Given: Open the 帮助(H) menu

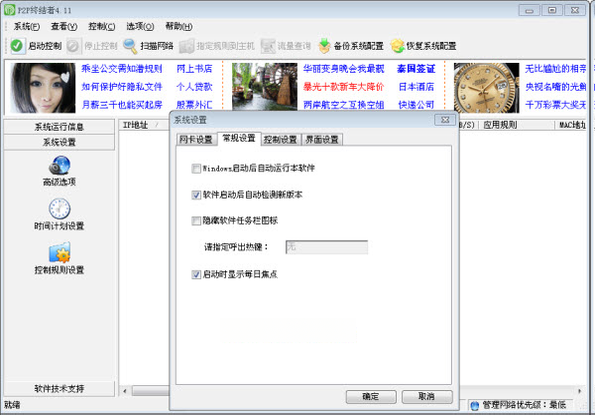Looking at the screenshot, I should click(x=179, y=27).
